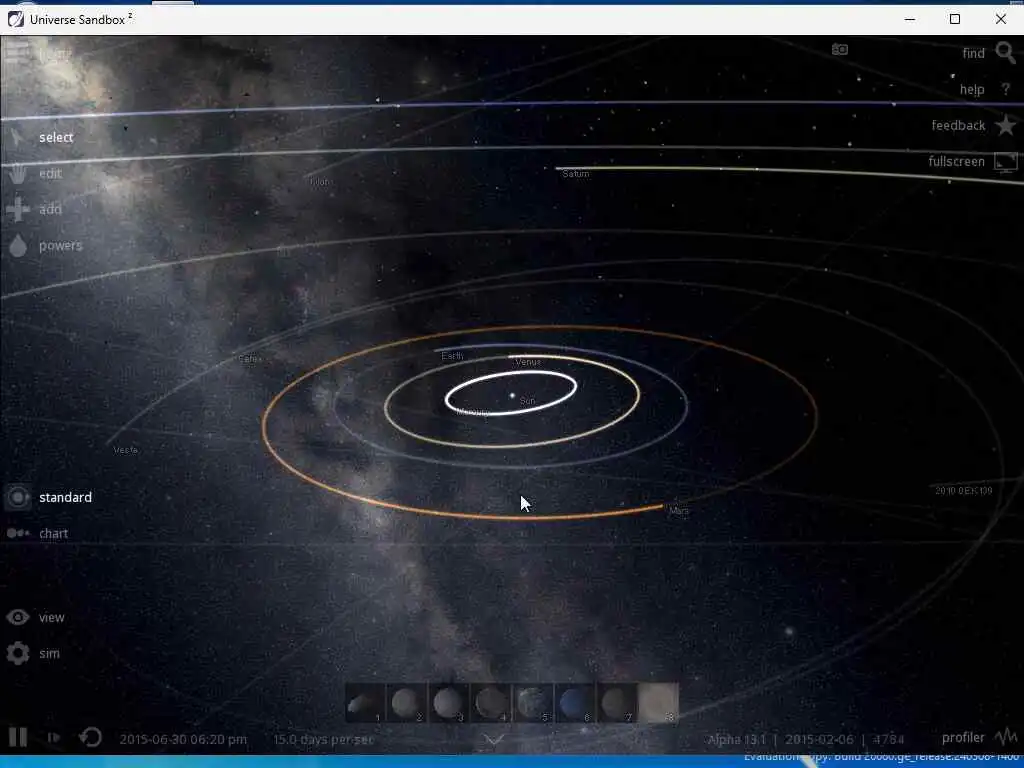Pause the simulation
The image size is (1024, 768).
point(18,737)
